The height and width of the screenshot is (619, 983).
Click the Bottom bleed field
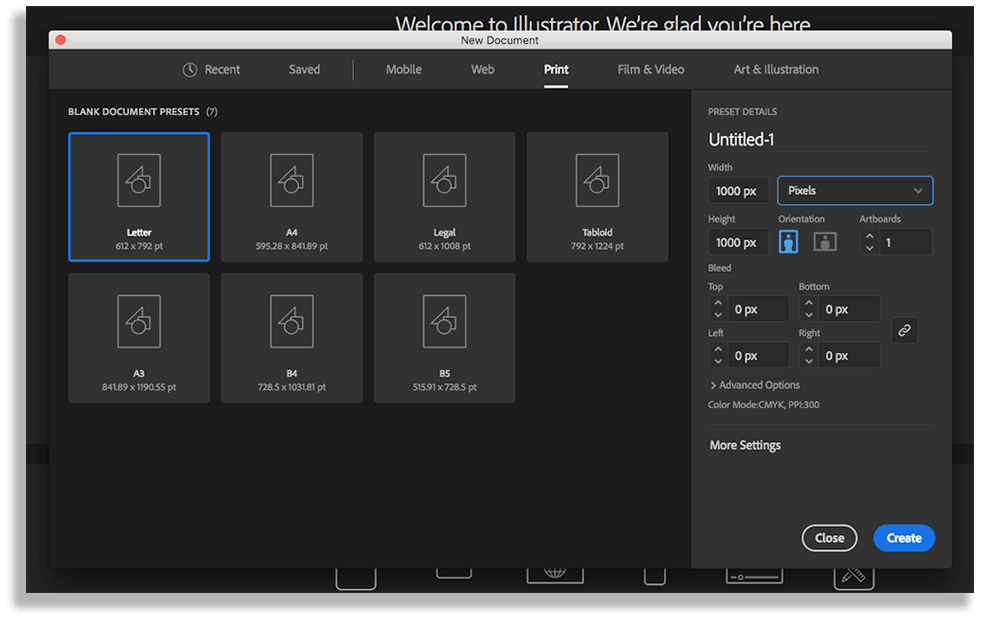click(849, 309)
